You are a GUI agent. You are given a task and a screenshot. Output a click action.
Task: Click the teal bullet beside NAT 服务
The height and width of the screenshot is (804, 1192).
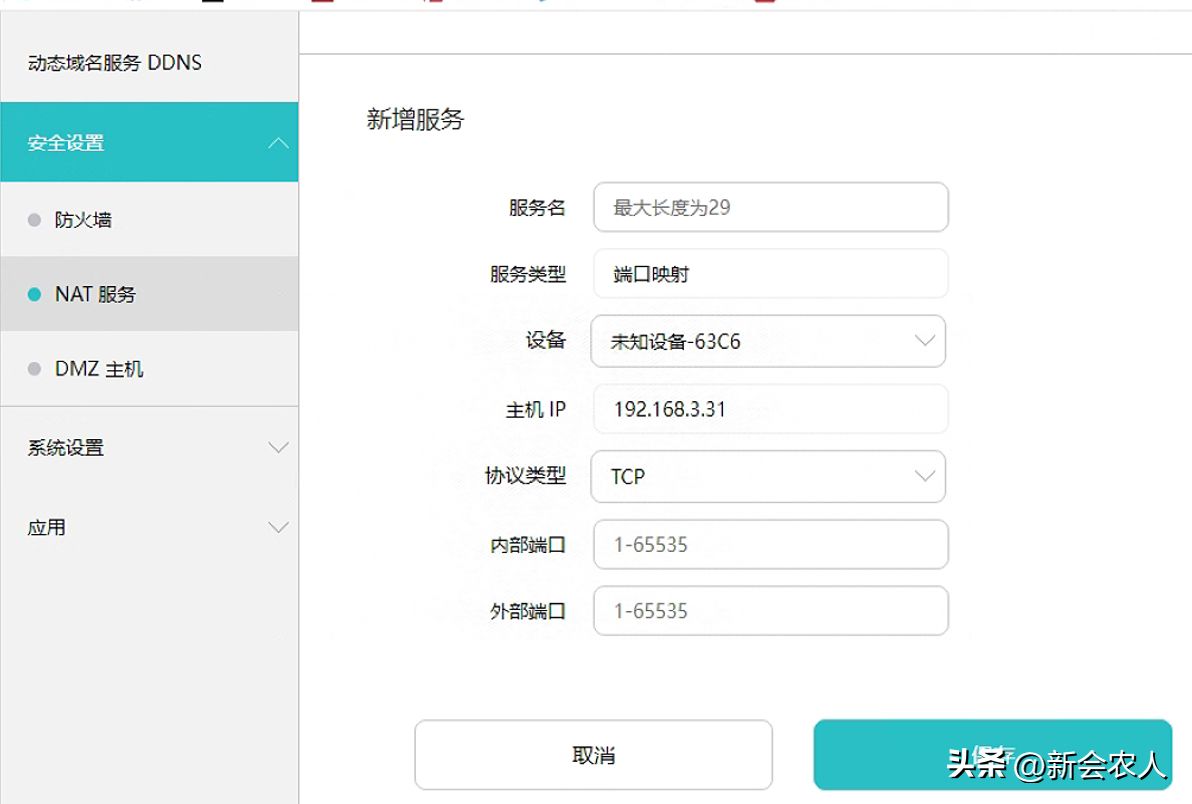click(35, 295)
